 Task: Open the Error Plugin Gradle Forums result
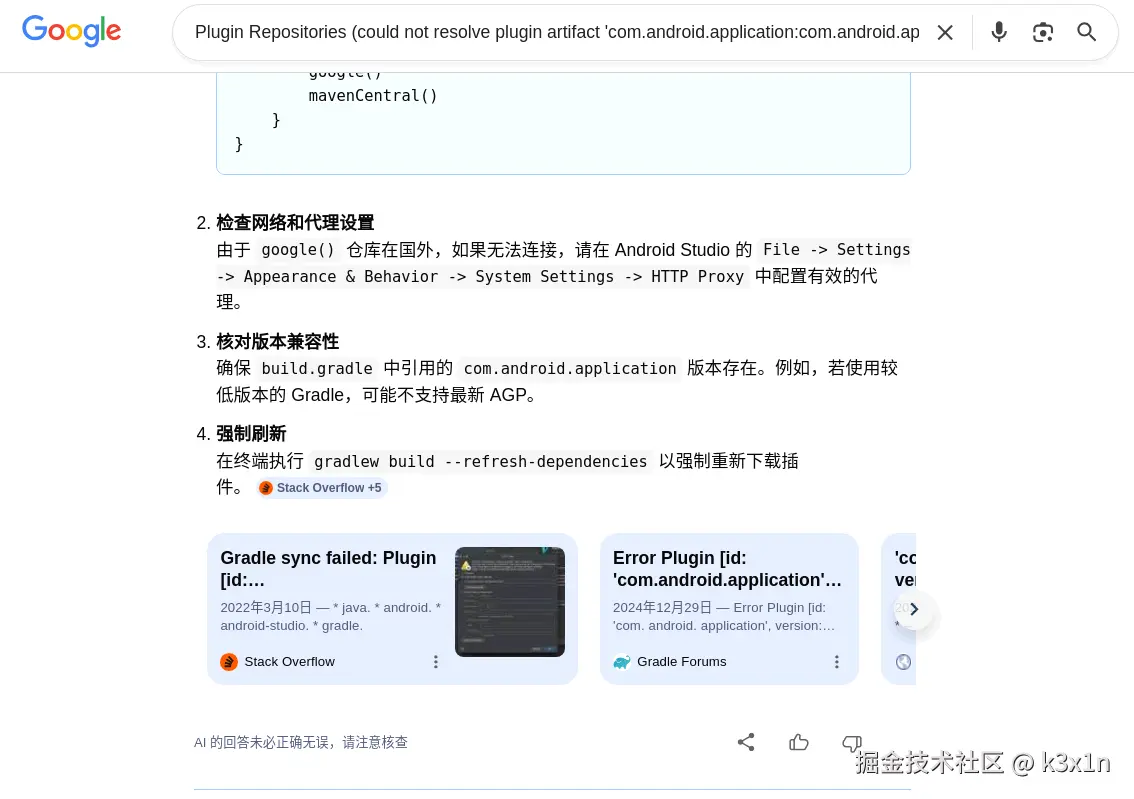coord(727,568)
